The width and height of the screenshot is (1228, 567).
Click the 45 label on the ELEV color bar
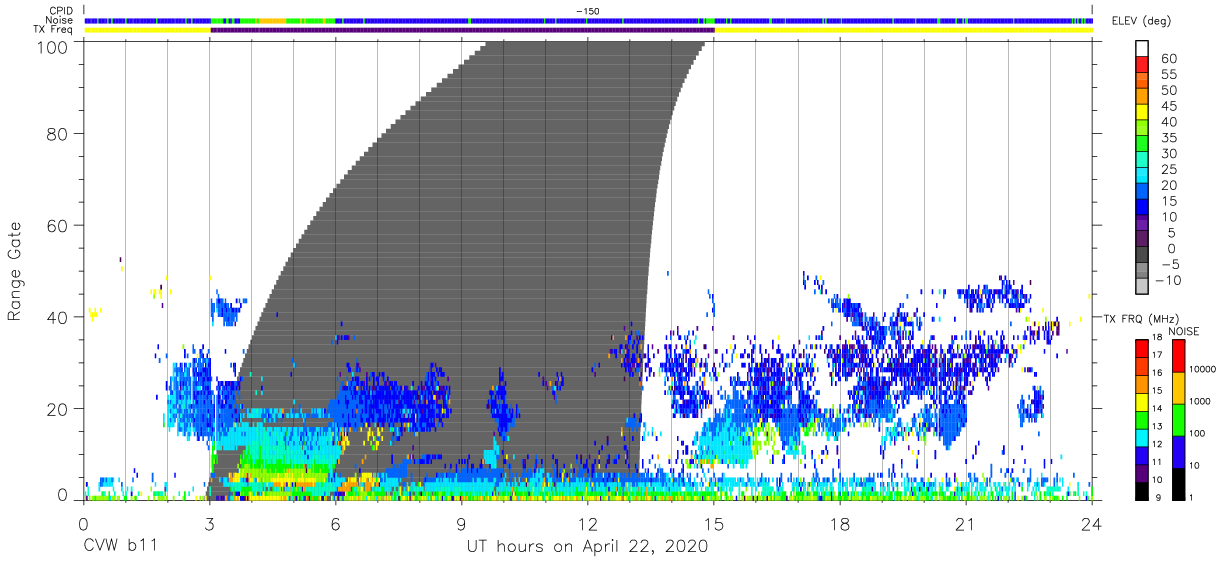coord(1169,106)
